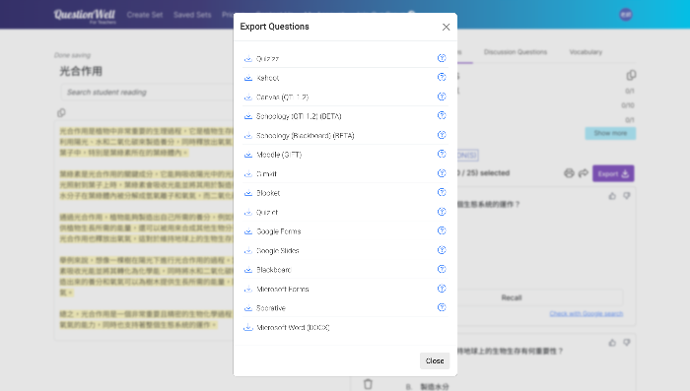Click the purple Export button

pos(613,174)
